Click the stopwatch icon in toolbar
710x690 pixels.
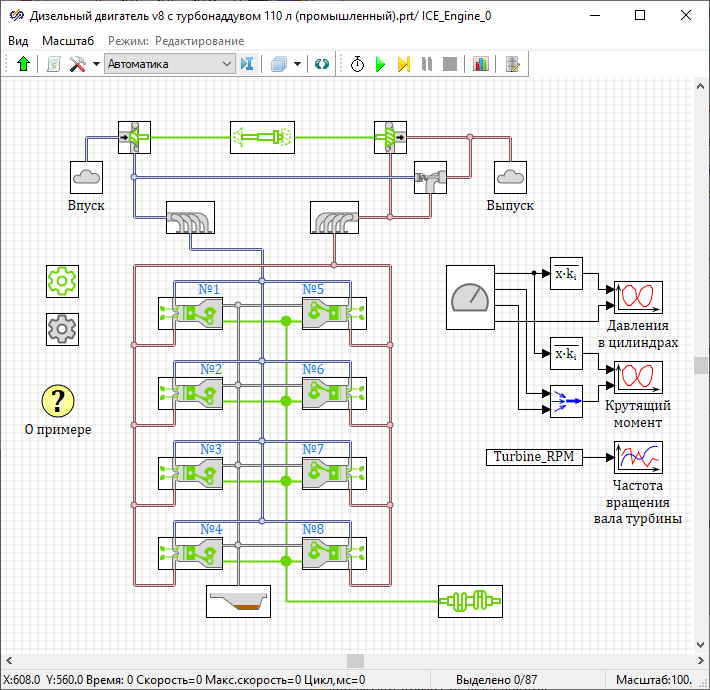358,64
